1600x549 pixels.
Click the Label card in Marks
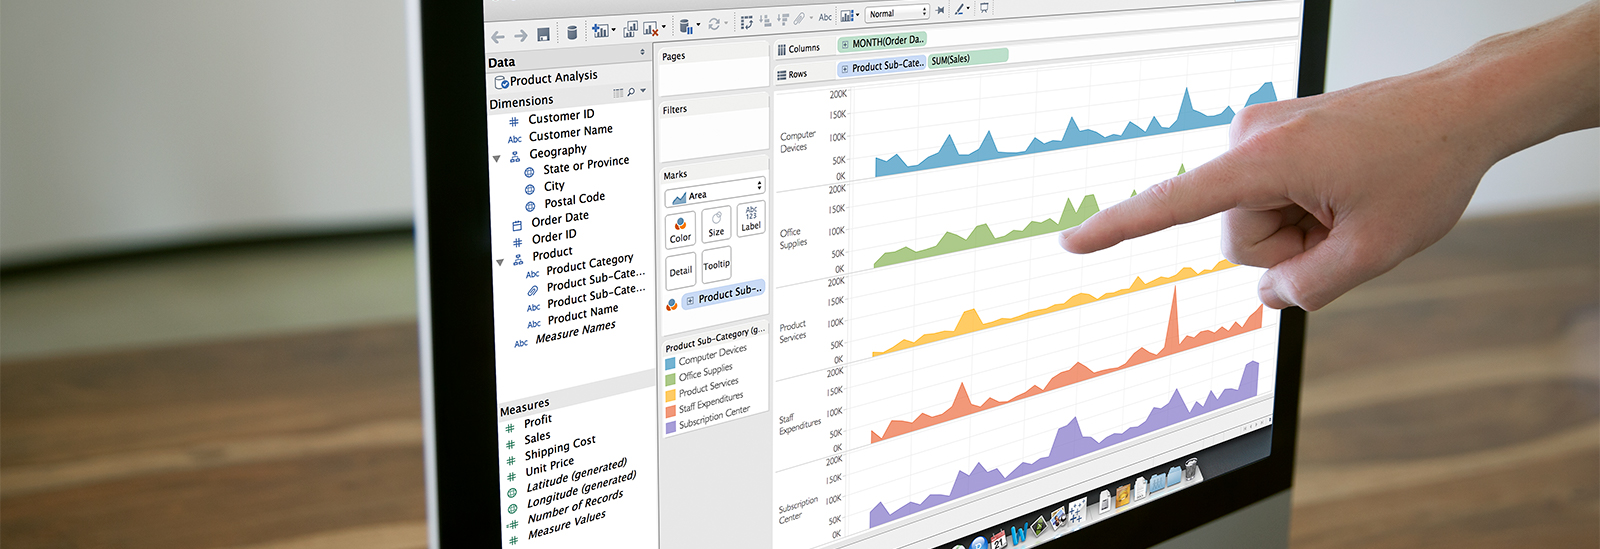(751, 219)
